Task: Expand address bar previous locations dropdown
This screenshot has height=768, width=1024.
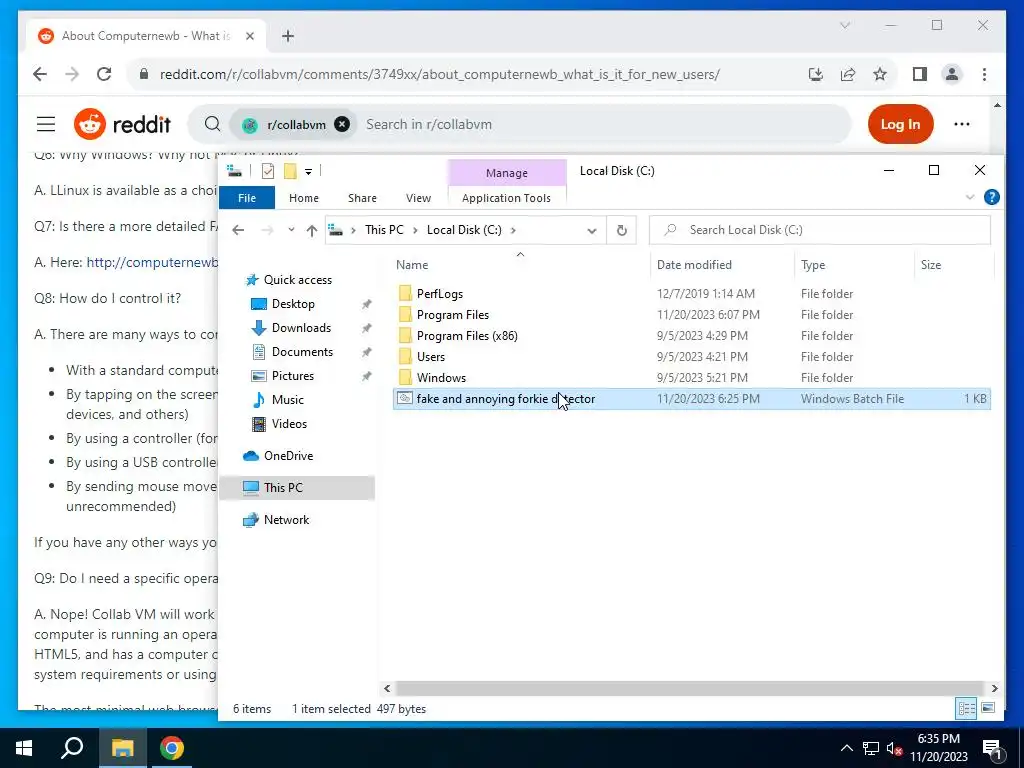Action: coord(592,230)
